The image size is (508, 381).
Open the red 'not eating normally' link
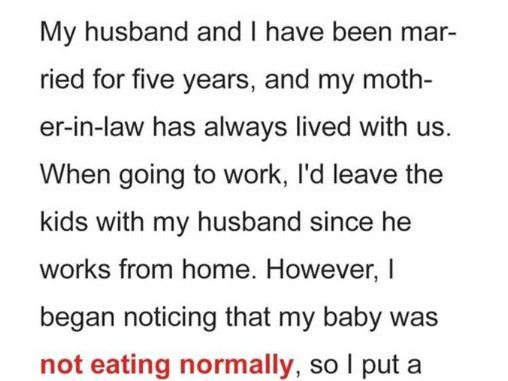(167, 366)
